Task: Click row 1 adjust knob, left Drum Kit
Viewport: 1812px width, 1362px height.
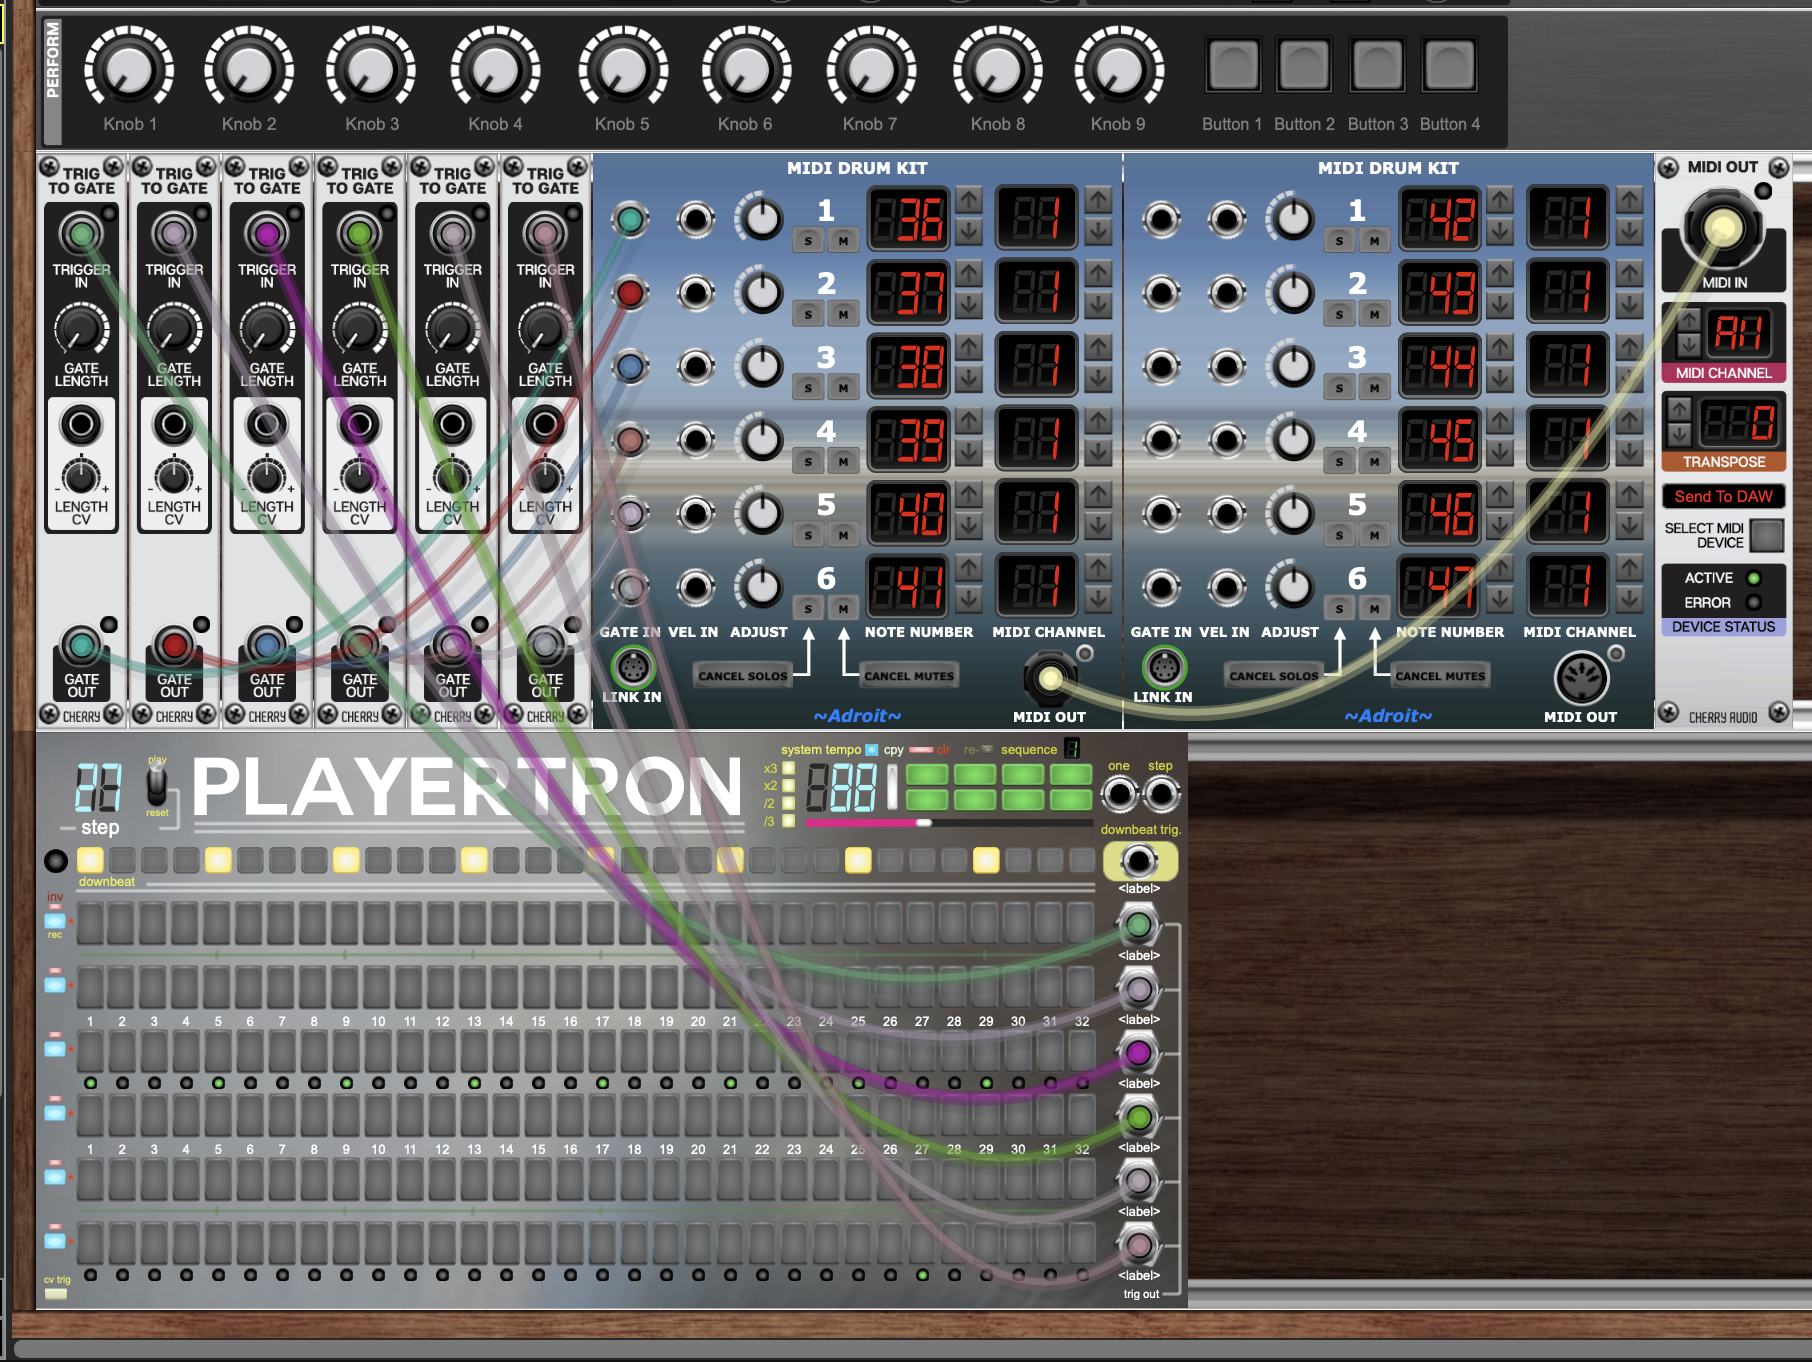Action: [x=761, y=219]
